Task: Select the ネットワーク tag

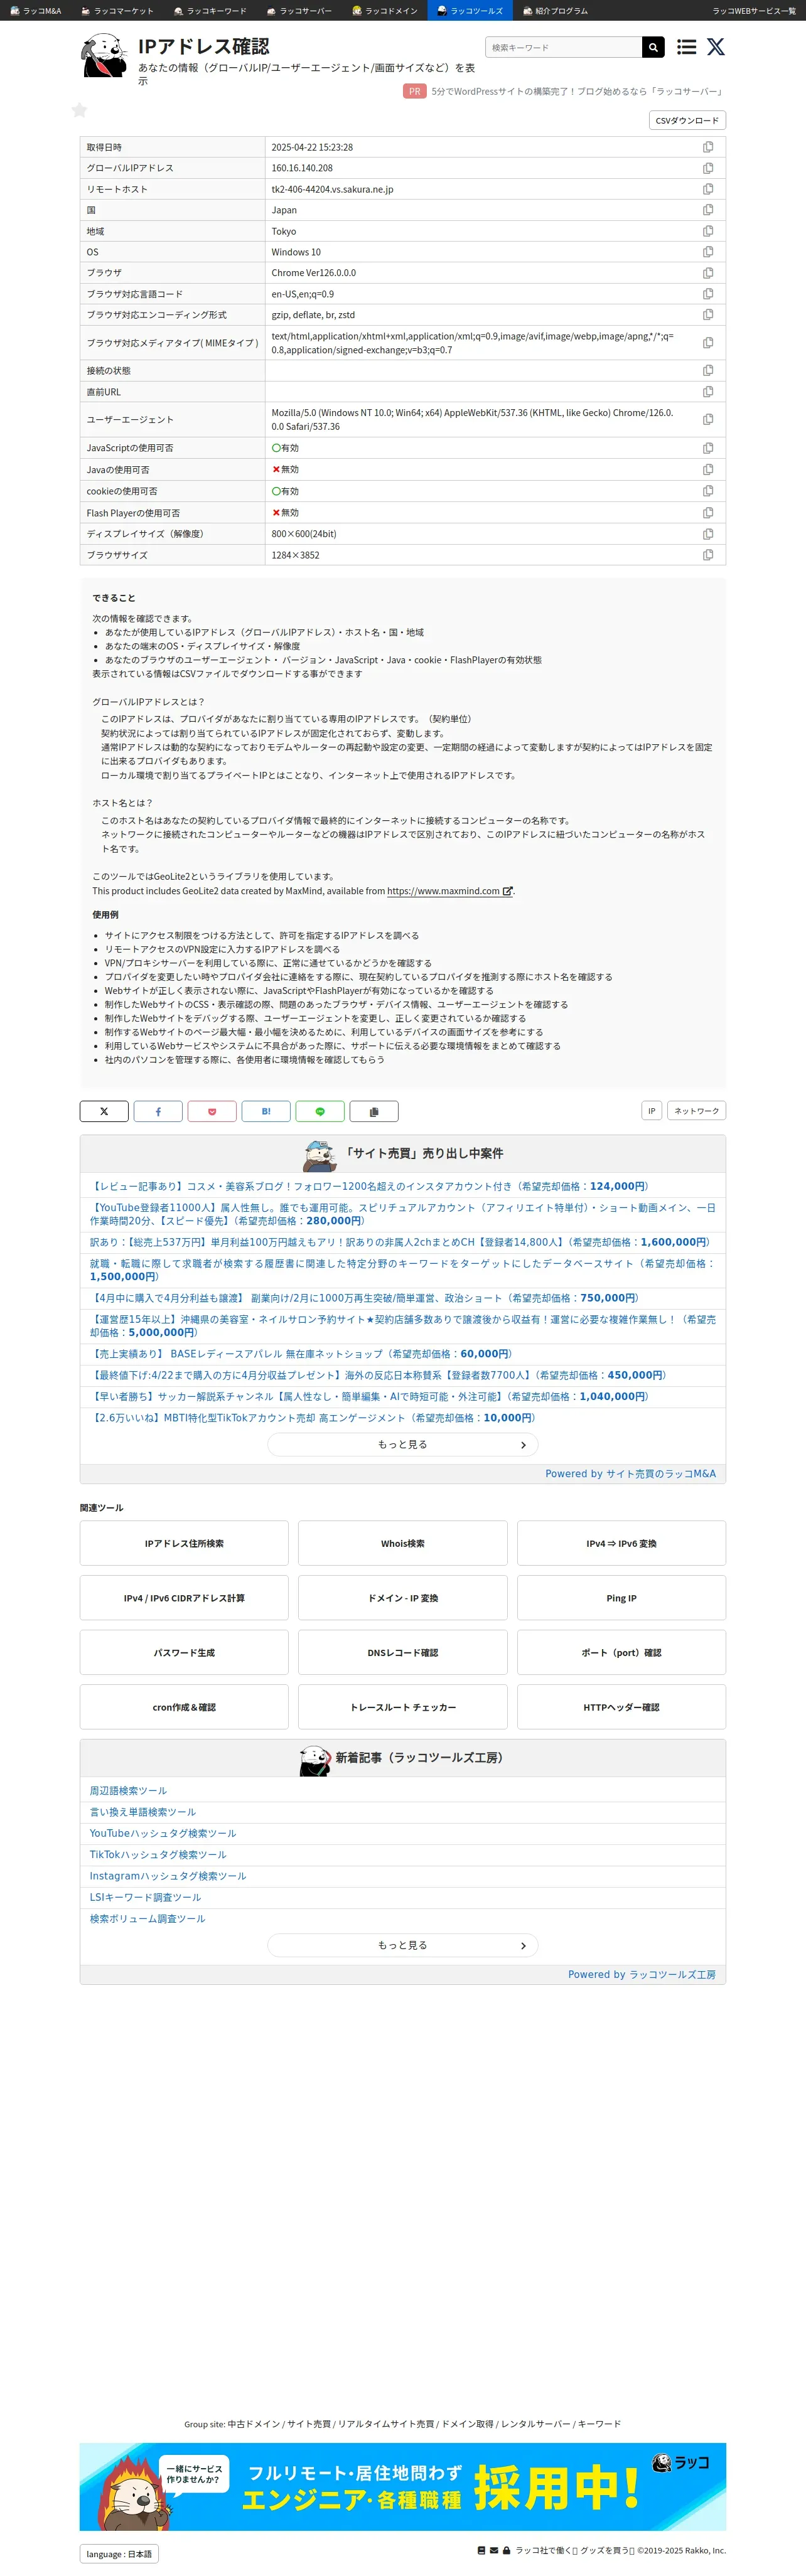Action: (696, 1111)
